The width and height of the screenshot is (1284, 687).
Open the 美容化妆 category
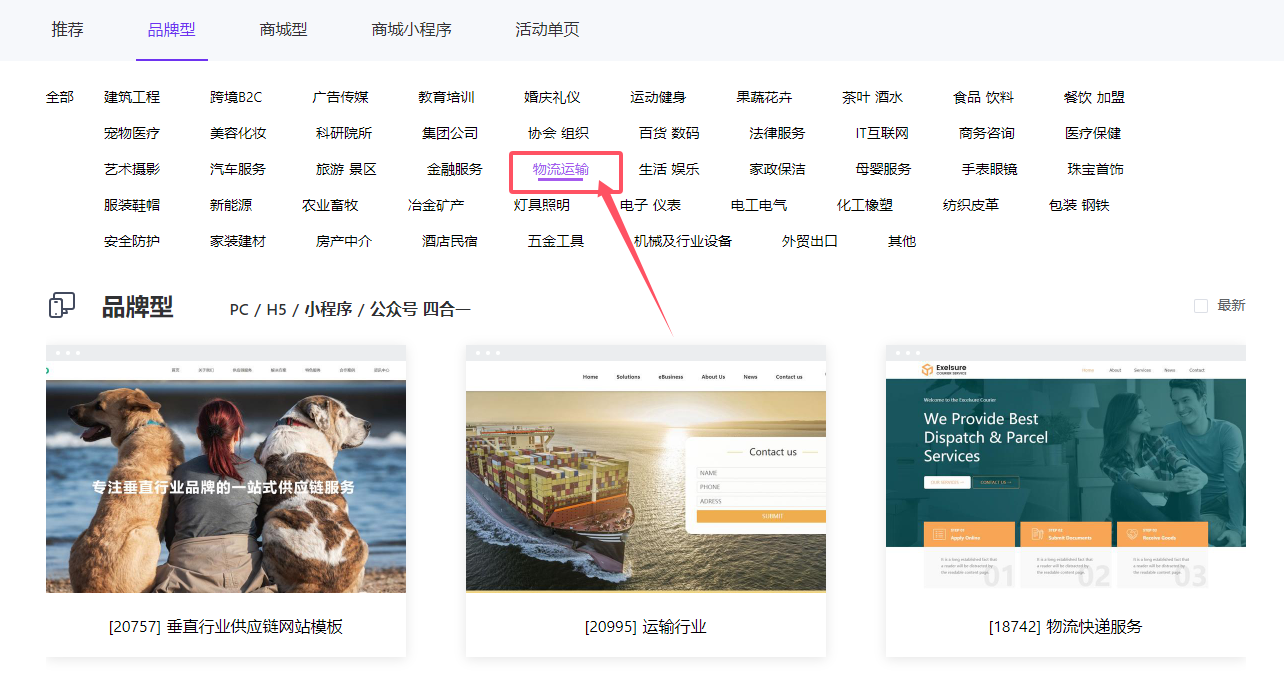[x=238, y=133]
